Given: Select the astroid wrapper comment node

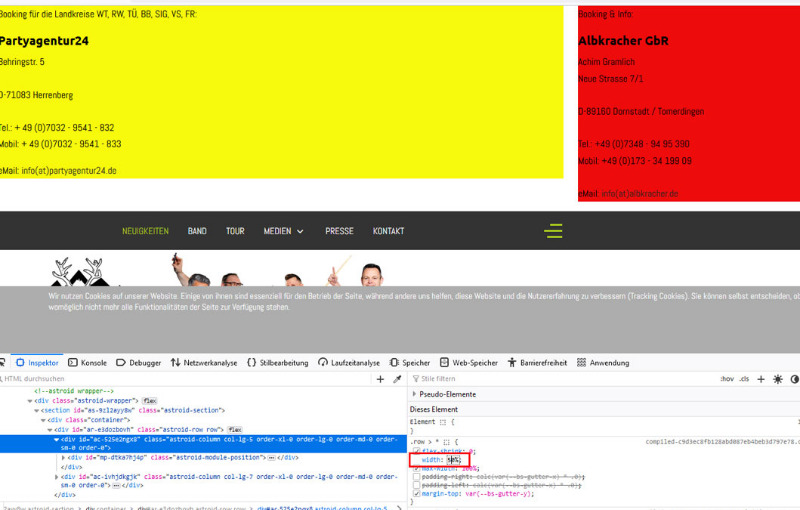Looking at the screenshot, I should coord(74,391).
